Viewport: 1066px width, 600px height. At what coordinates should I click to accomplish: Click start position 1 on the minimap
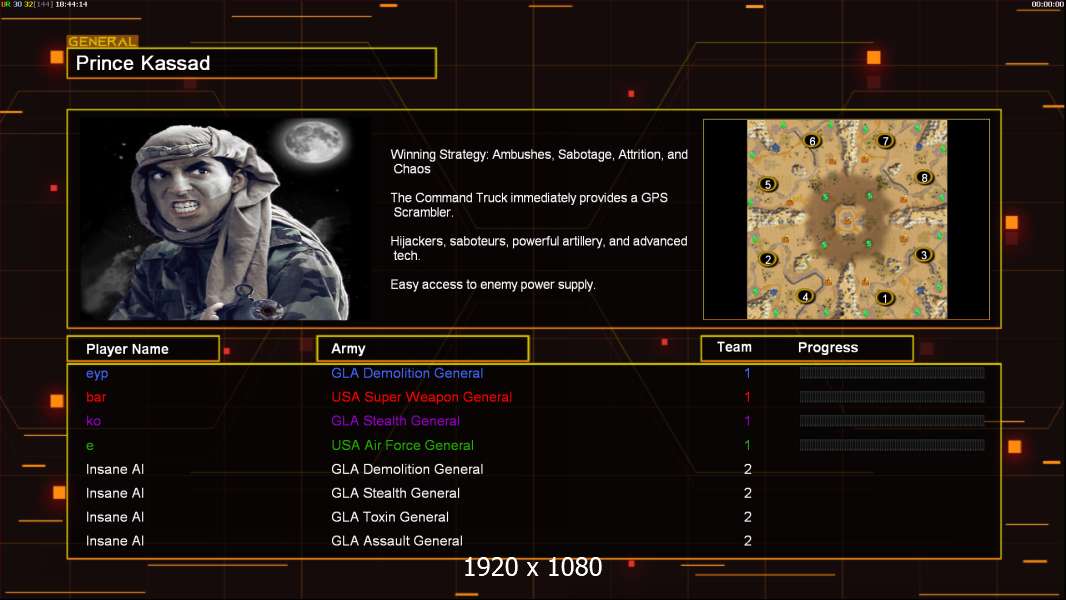(884, 298)
